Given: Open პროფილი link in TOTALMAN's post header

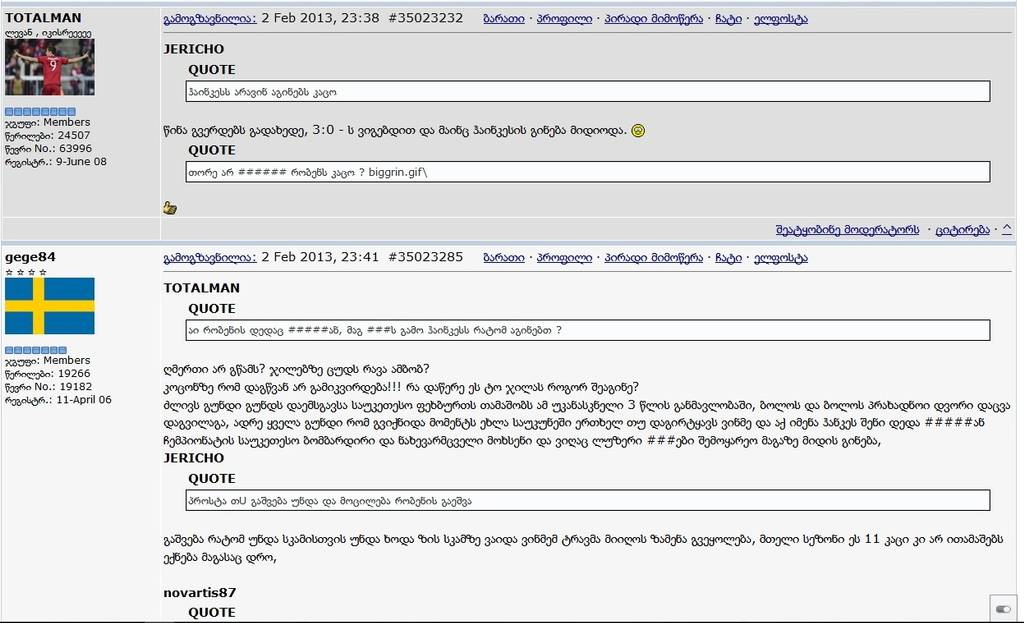Looking at the screenshot, I should (x=564, y=19).
